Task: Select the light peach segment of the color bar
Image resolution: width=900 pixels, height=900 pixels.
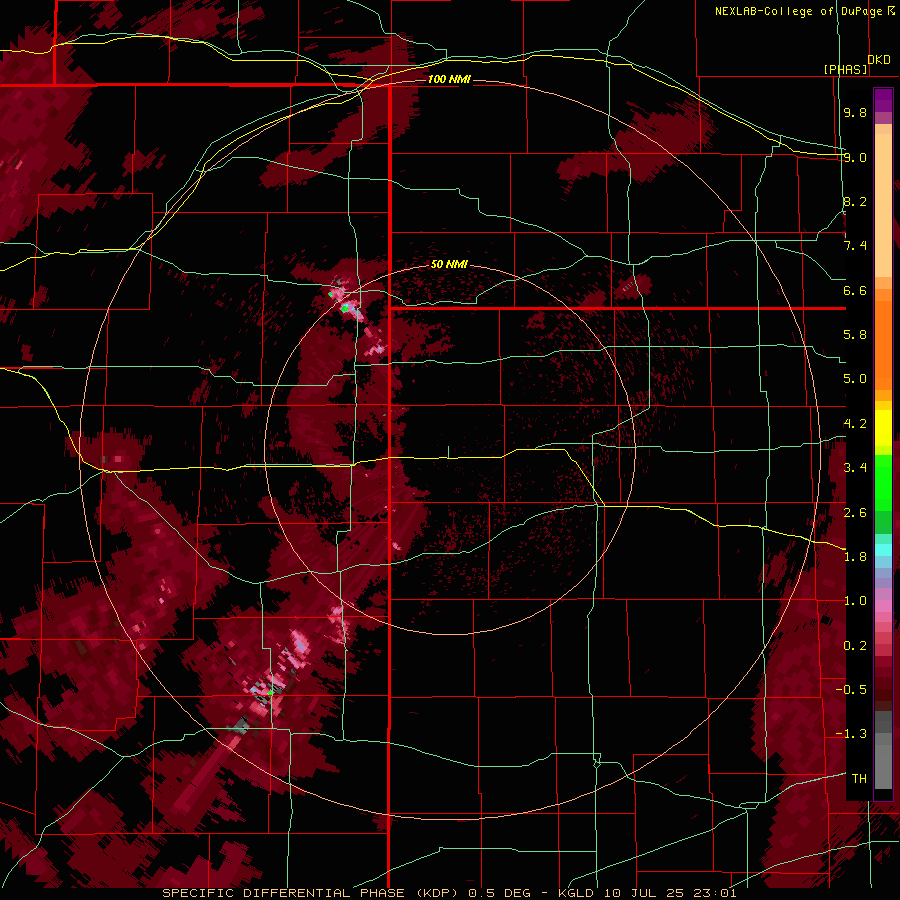Action: [883, 205]
